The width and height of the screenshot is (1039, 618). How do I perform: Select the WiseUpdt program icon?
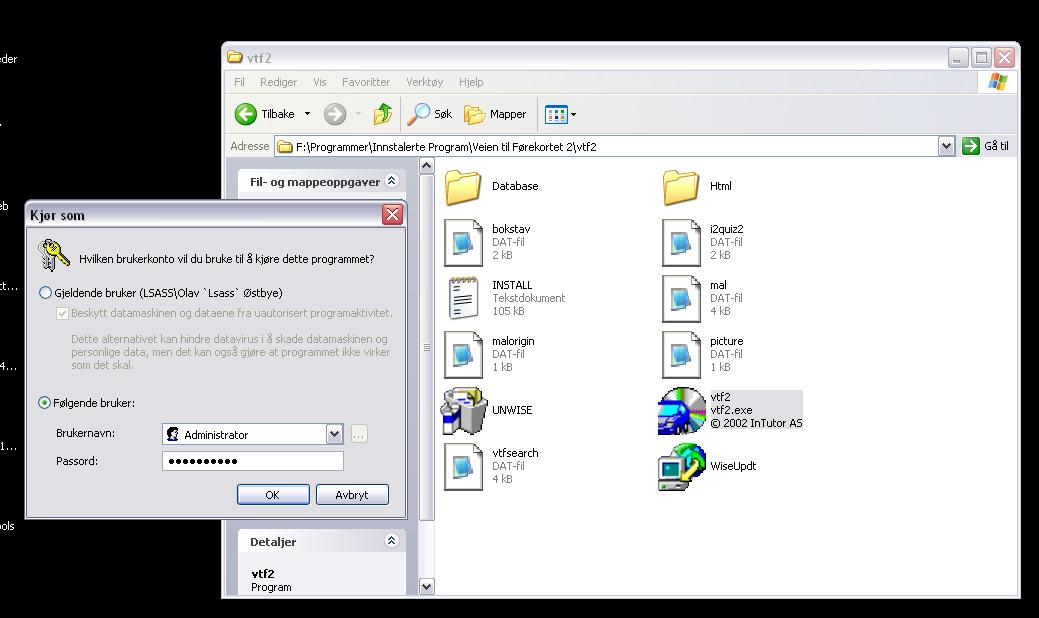click(681, 466)
